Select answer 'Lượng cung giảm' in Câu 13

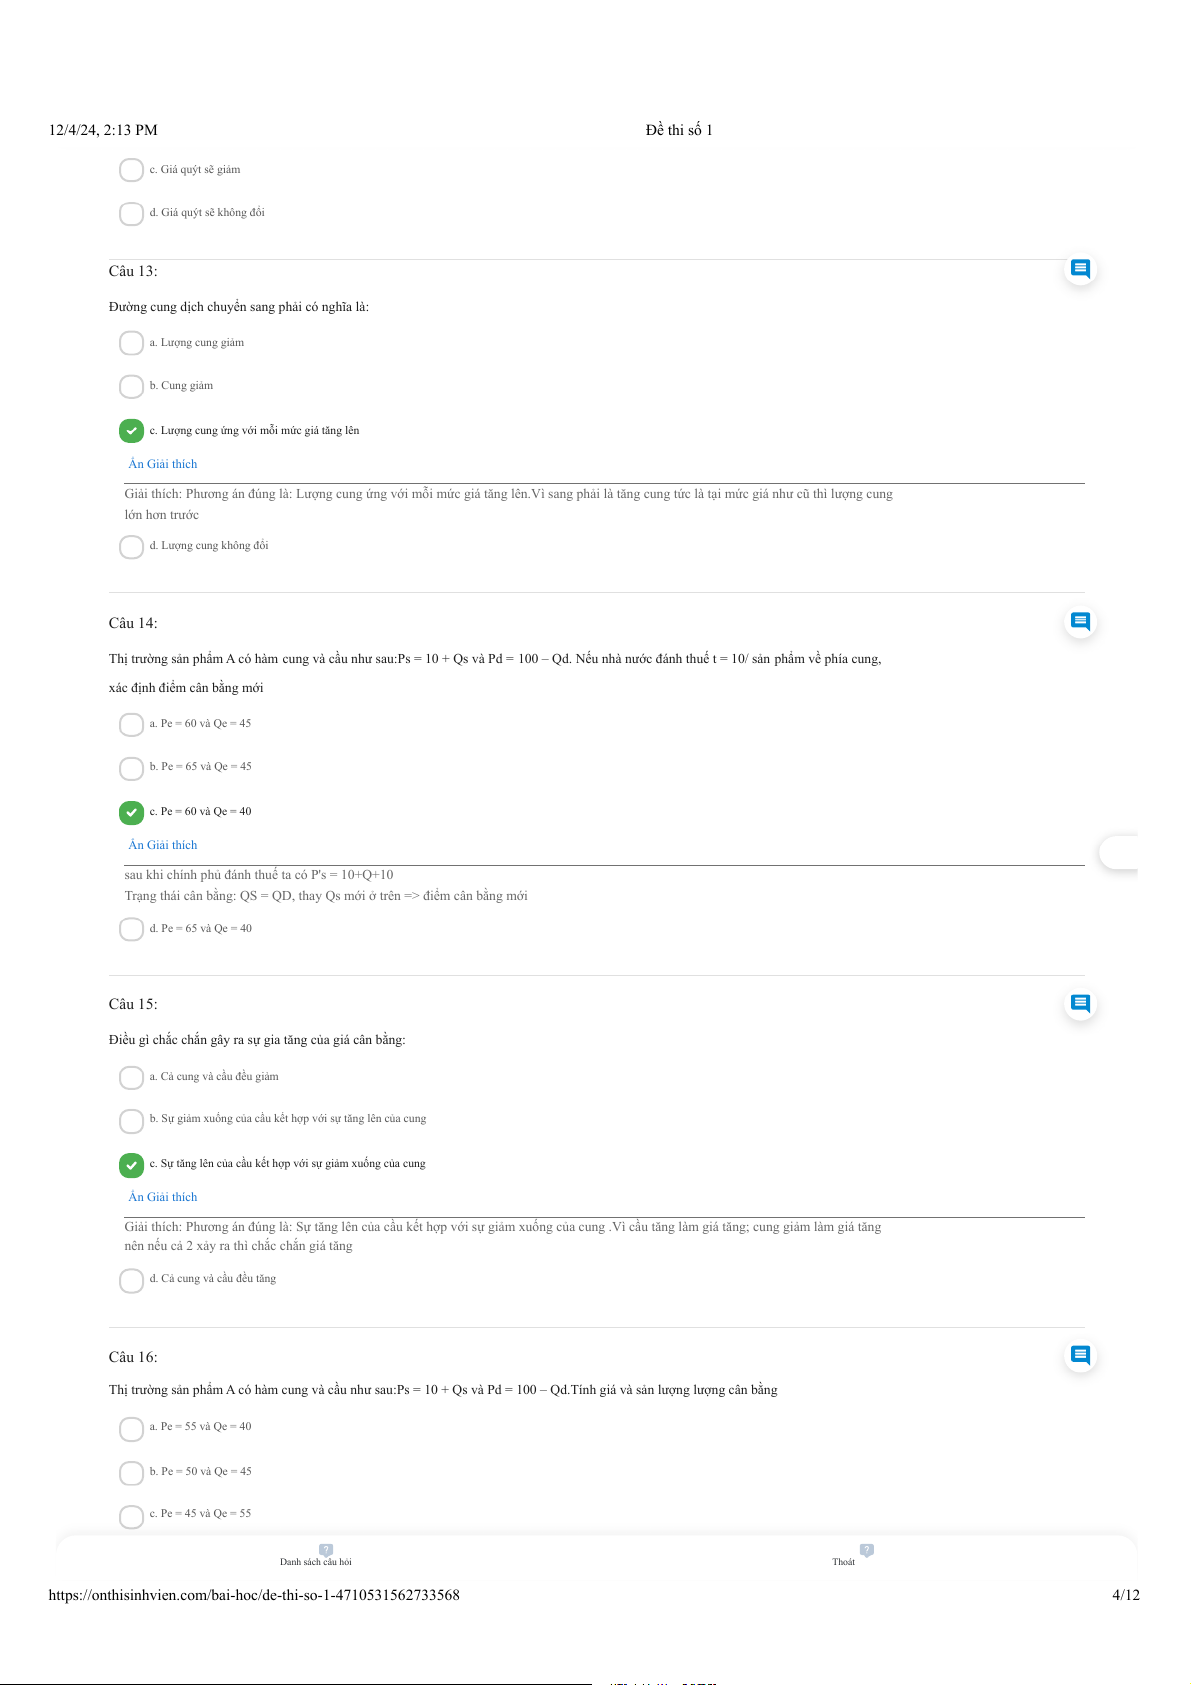131,343
